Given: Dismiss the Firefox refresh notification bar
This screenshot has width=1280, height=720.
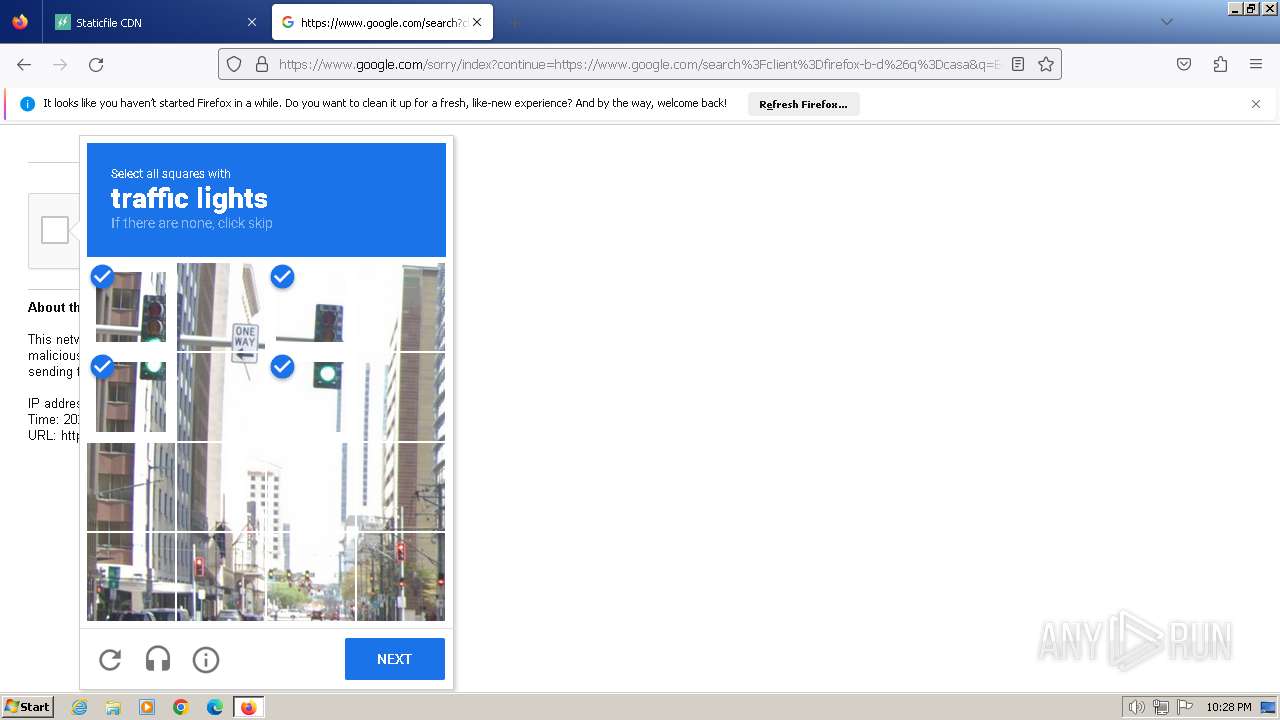Looking at the screenshot, I should pyautogui.click(x=1256, y=104).
